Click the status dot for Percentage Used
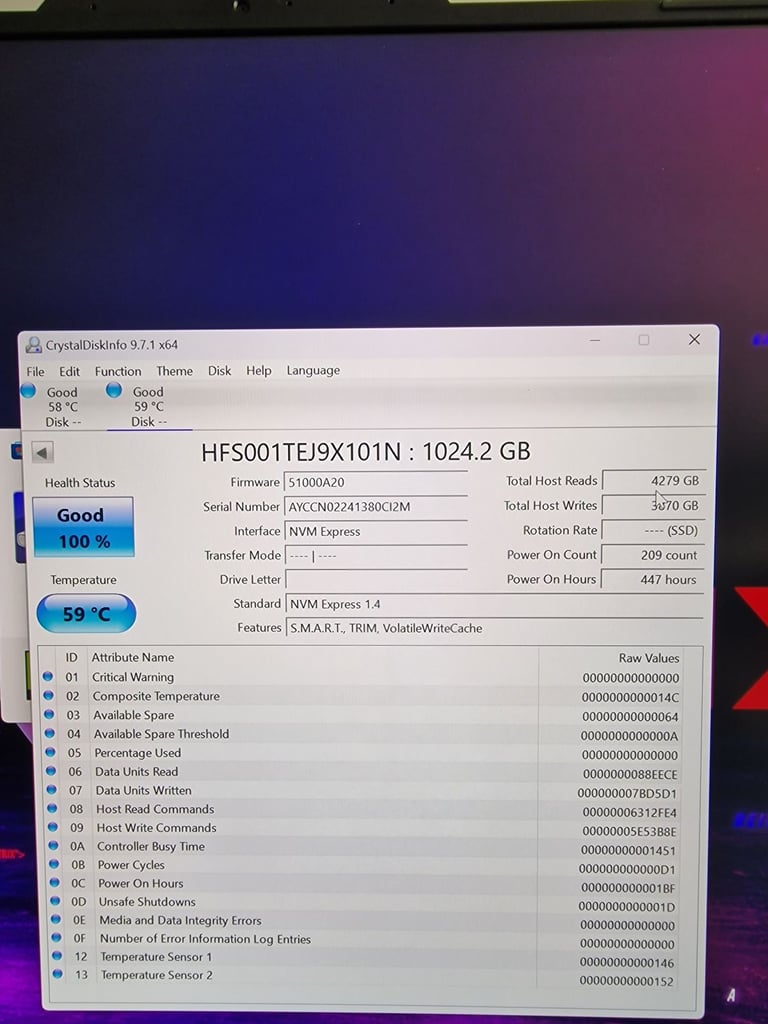768x1024 pixels. tap(51, 752)
